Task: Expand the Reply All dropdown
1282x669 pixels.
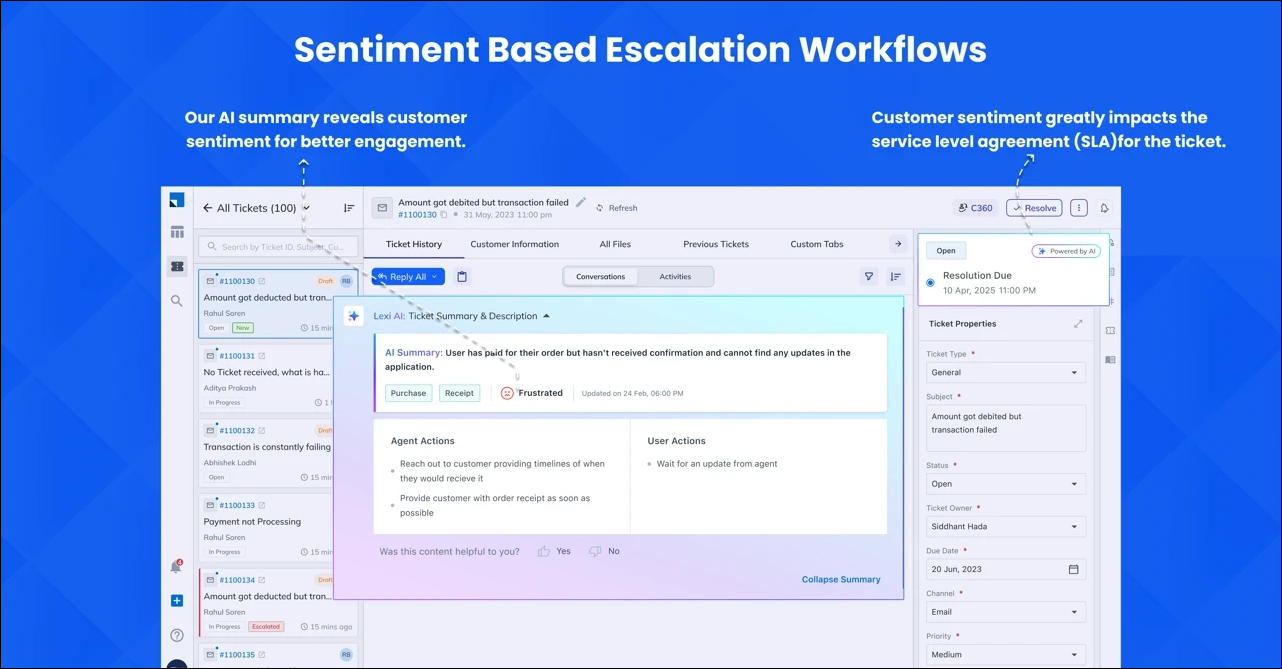Action: (433, 276)
